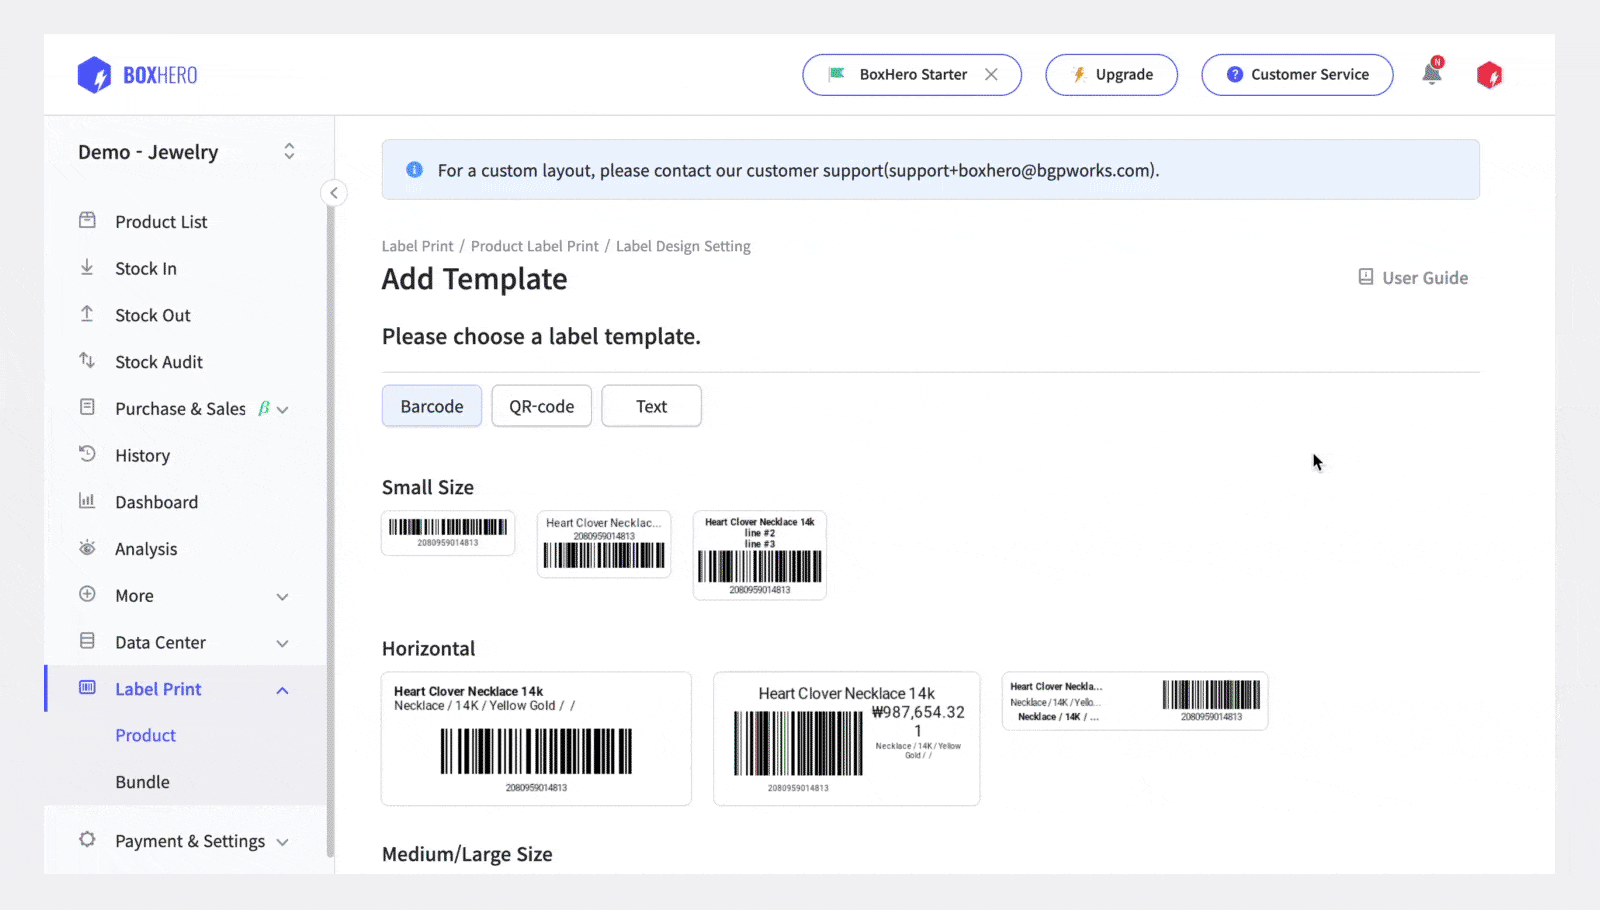
Task: Click the Upgrade button
Action: tap(1111, 74)
